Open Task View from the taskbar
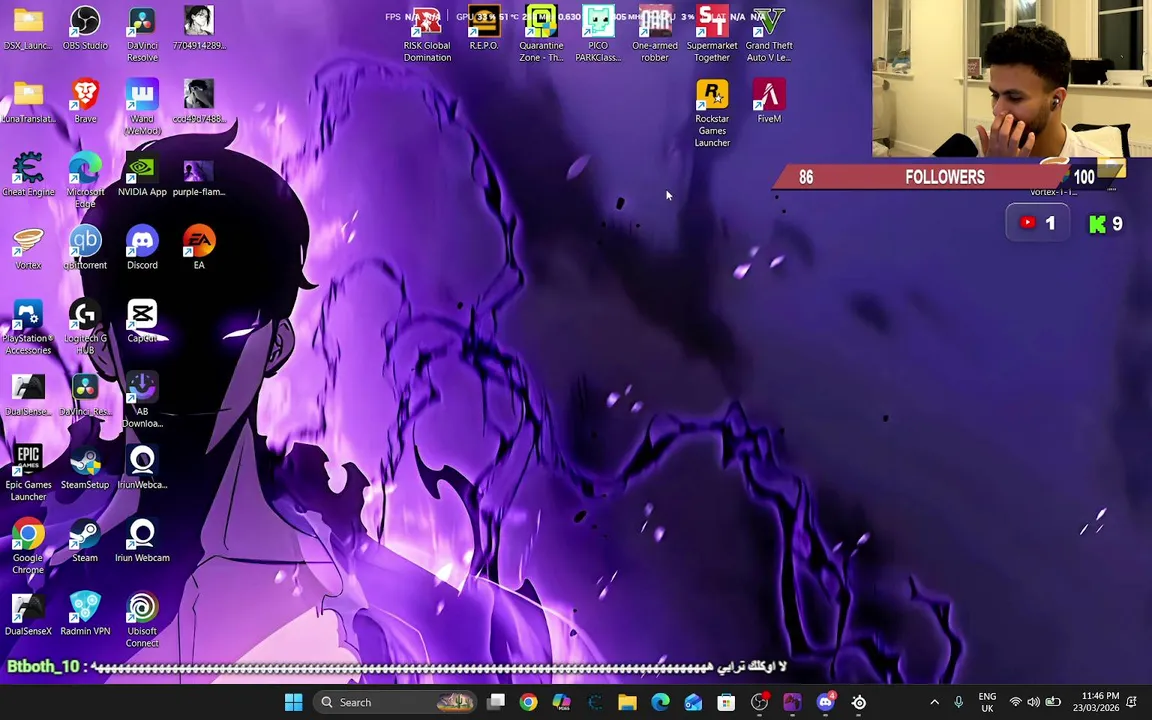1152x720 pixels. point(496,702)
